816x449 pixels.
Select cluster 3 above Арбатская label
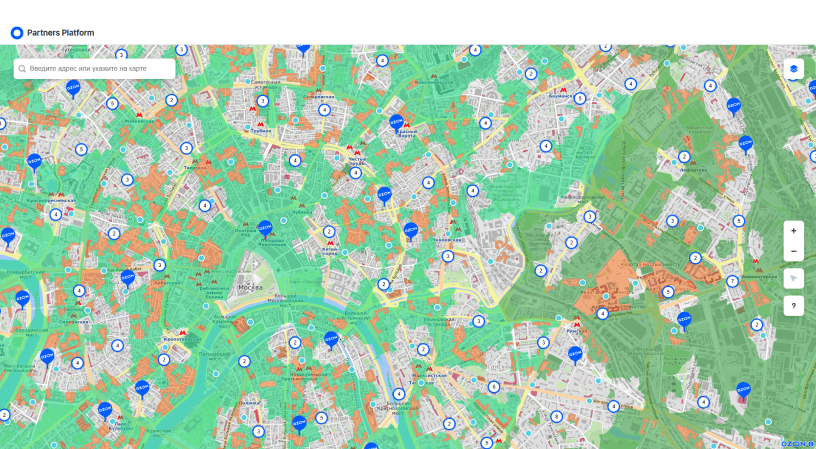coord(159,265)
